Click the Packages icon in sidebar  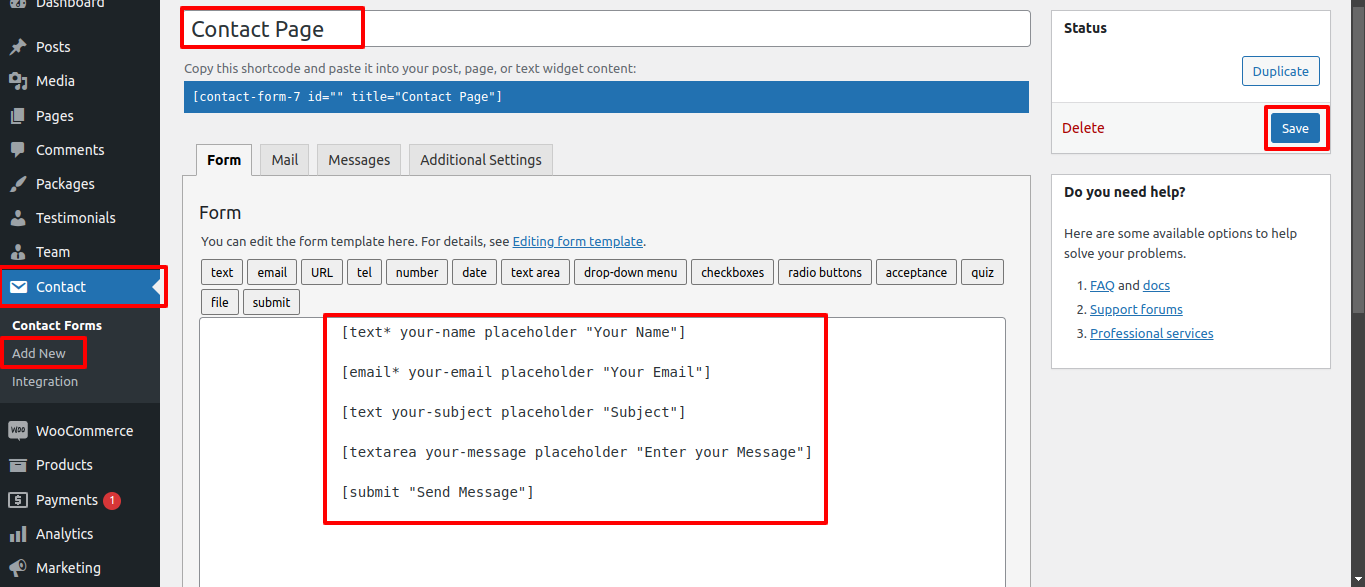click(17, 184)
